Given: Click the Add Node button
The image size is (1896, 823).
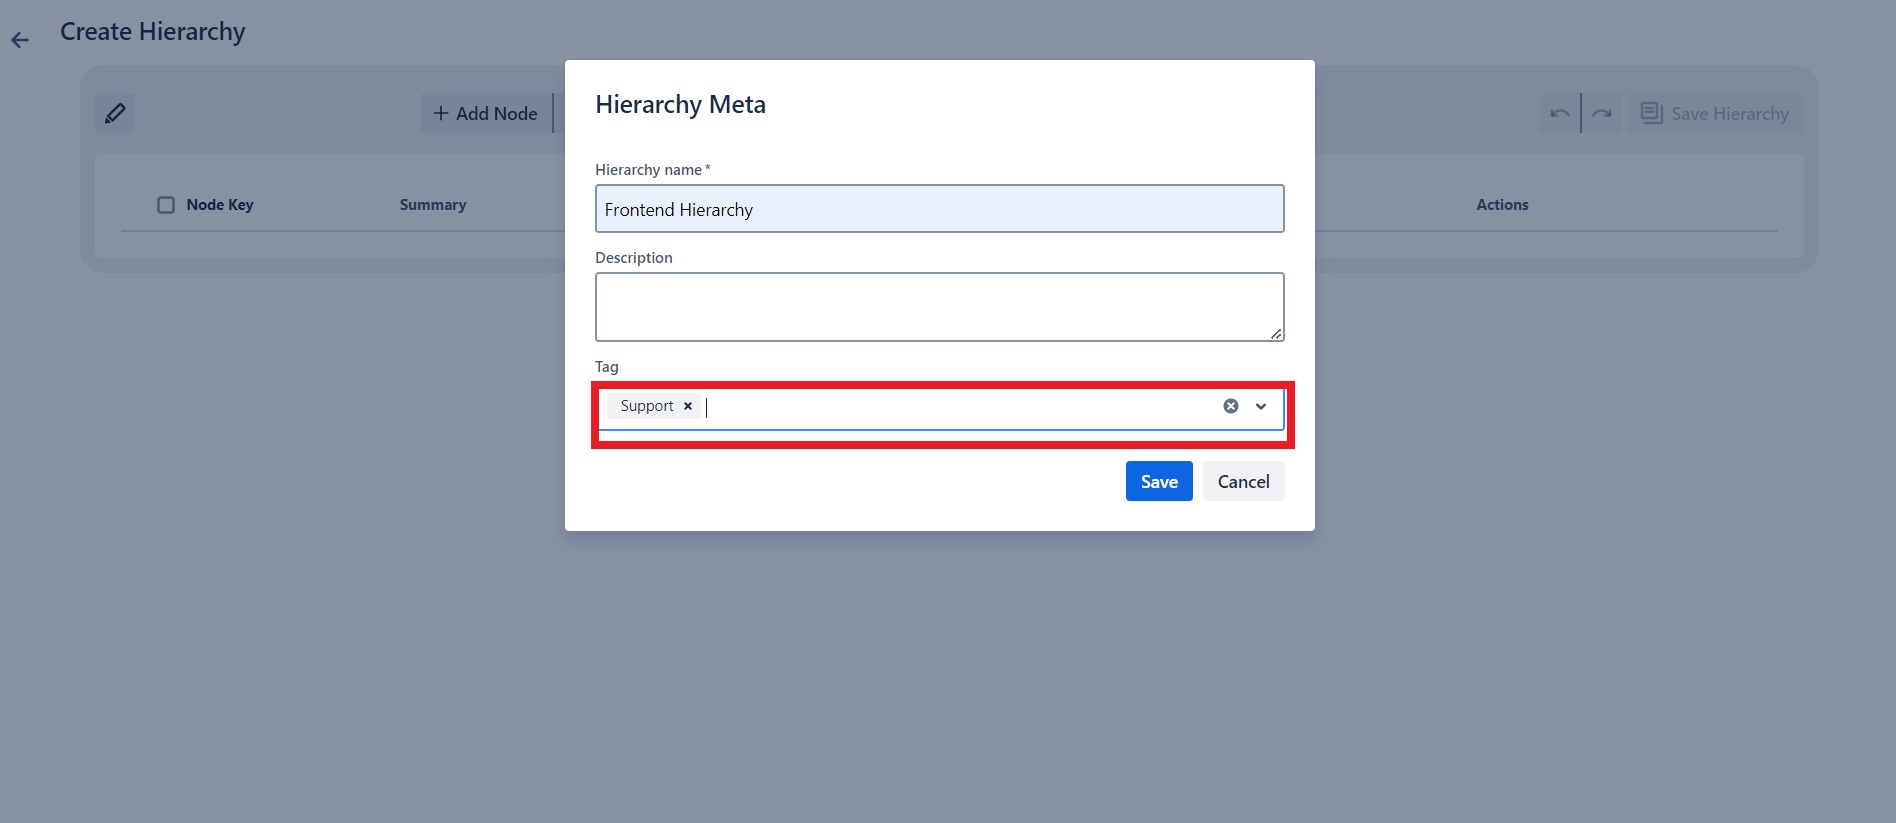Looking at the screenshot, I should coord(486,113).
